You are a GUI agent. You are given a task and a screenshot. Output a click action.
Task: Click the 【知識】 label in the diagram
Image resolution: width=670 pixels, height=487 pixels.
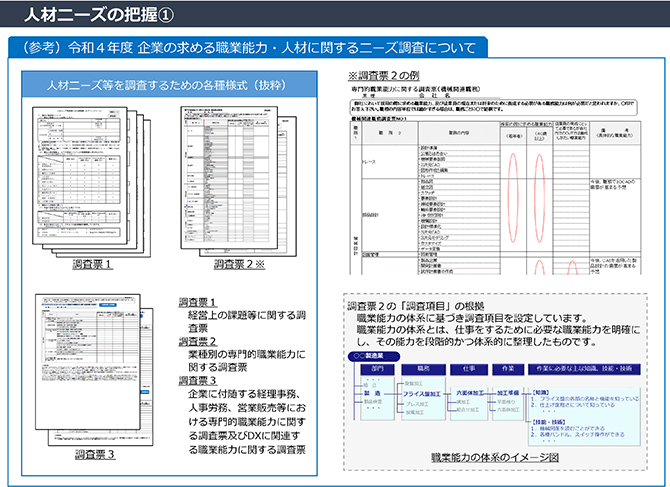click(x=541, y=392)
